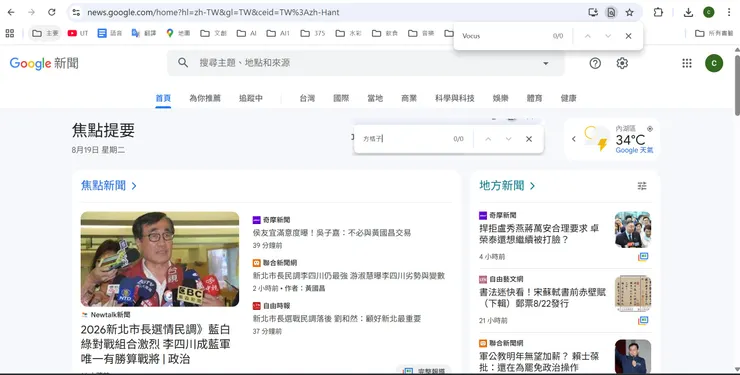Select the 為你推薦 tab
Viewport: 740px width, 375px height.
(x=205, y=98)
